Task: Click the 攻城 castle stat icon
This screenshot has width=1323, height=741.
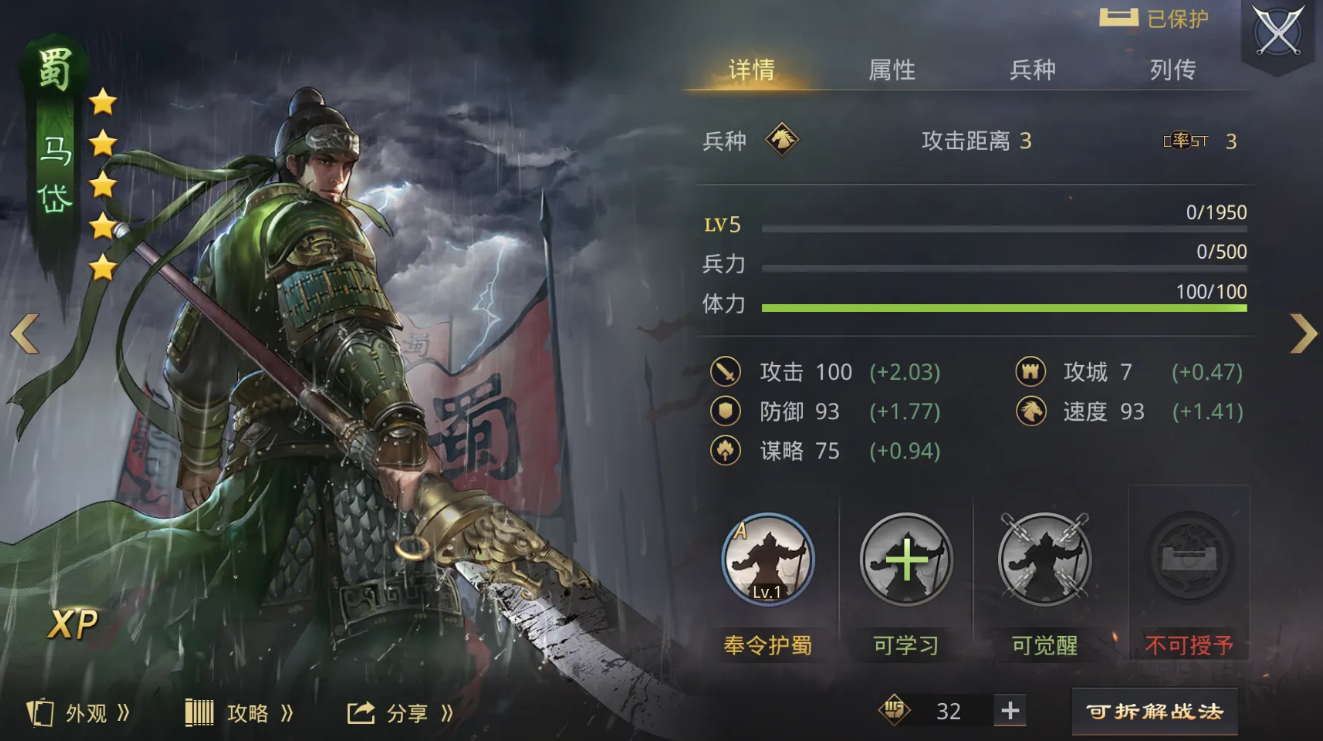Action: click(x=1031, y=372)
